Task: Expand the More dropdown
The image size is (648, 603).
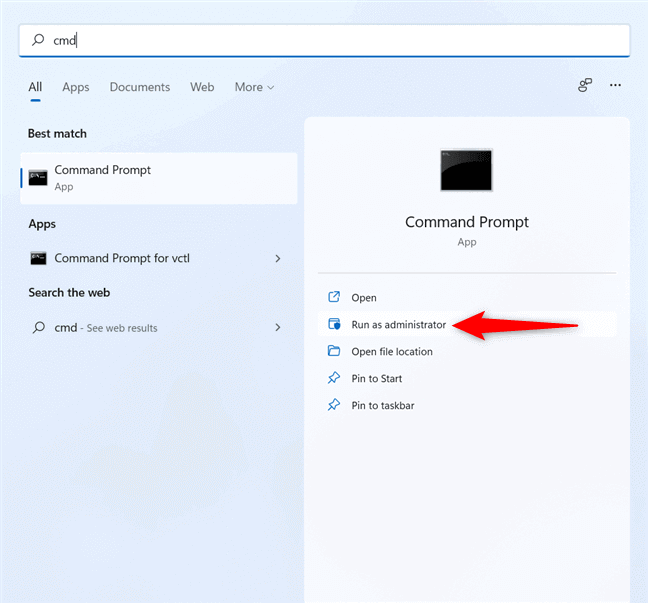Action: coord(254,87)
